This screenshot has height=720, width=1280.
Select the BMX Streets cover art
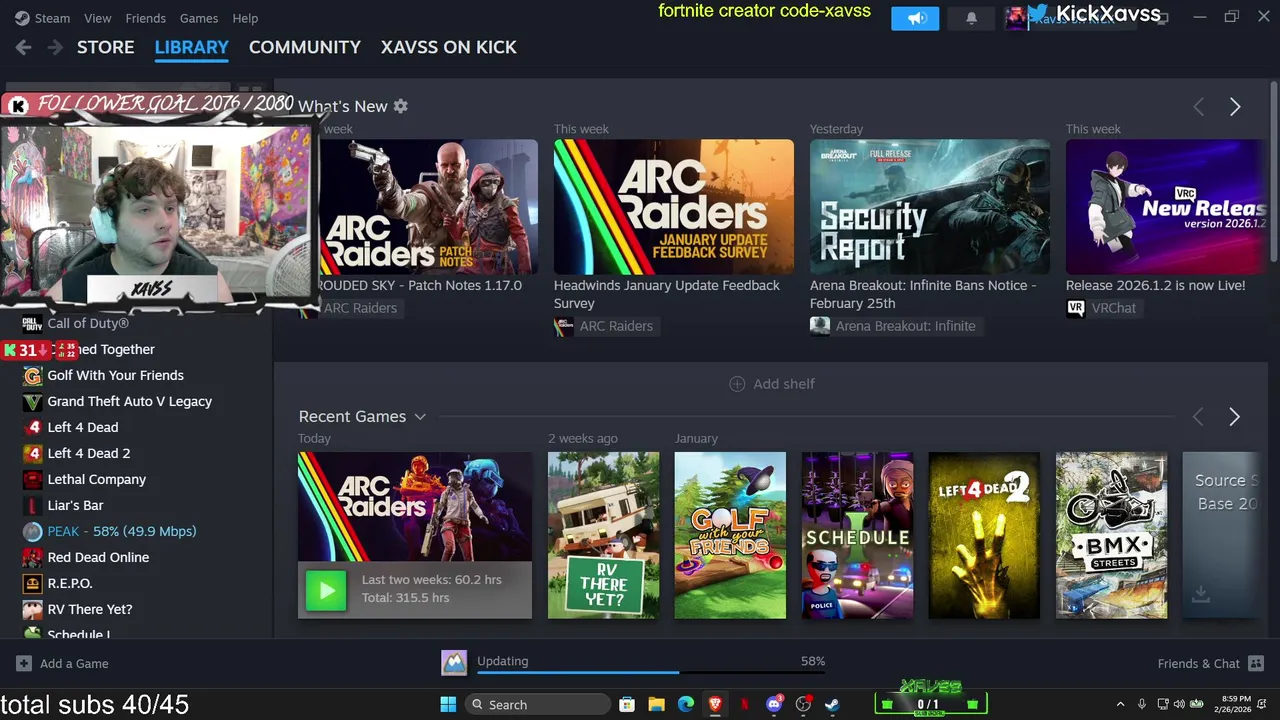(1111, 535)
